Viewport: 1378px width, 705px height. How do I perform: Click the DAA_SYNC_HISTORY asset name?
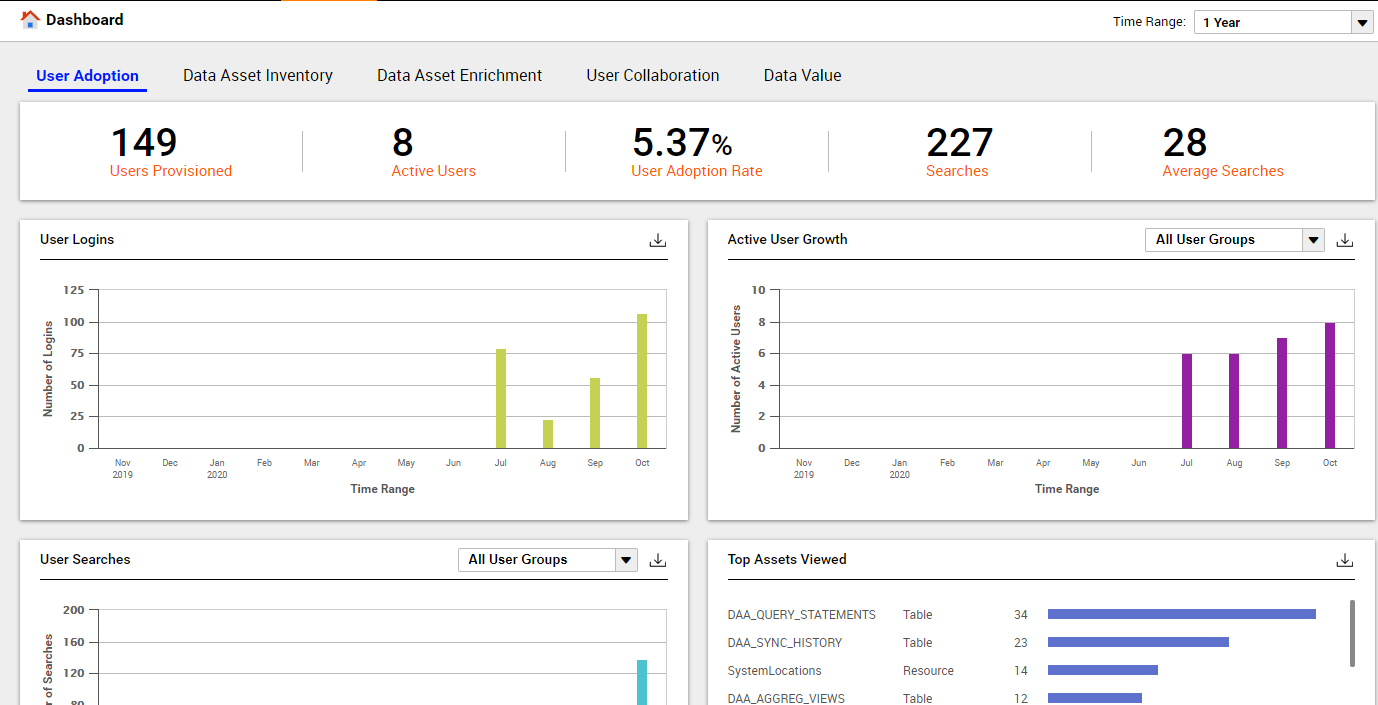pyautogui.click(x=785, y=643)
